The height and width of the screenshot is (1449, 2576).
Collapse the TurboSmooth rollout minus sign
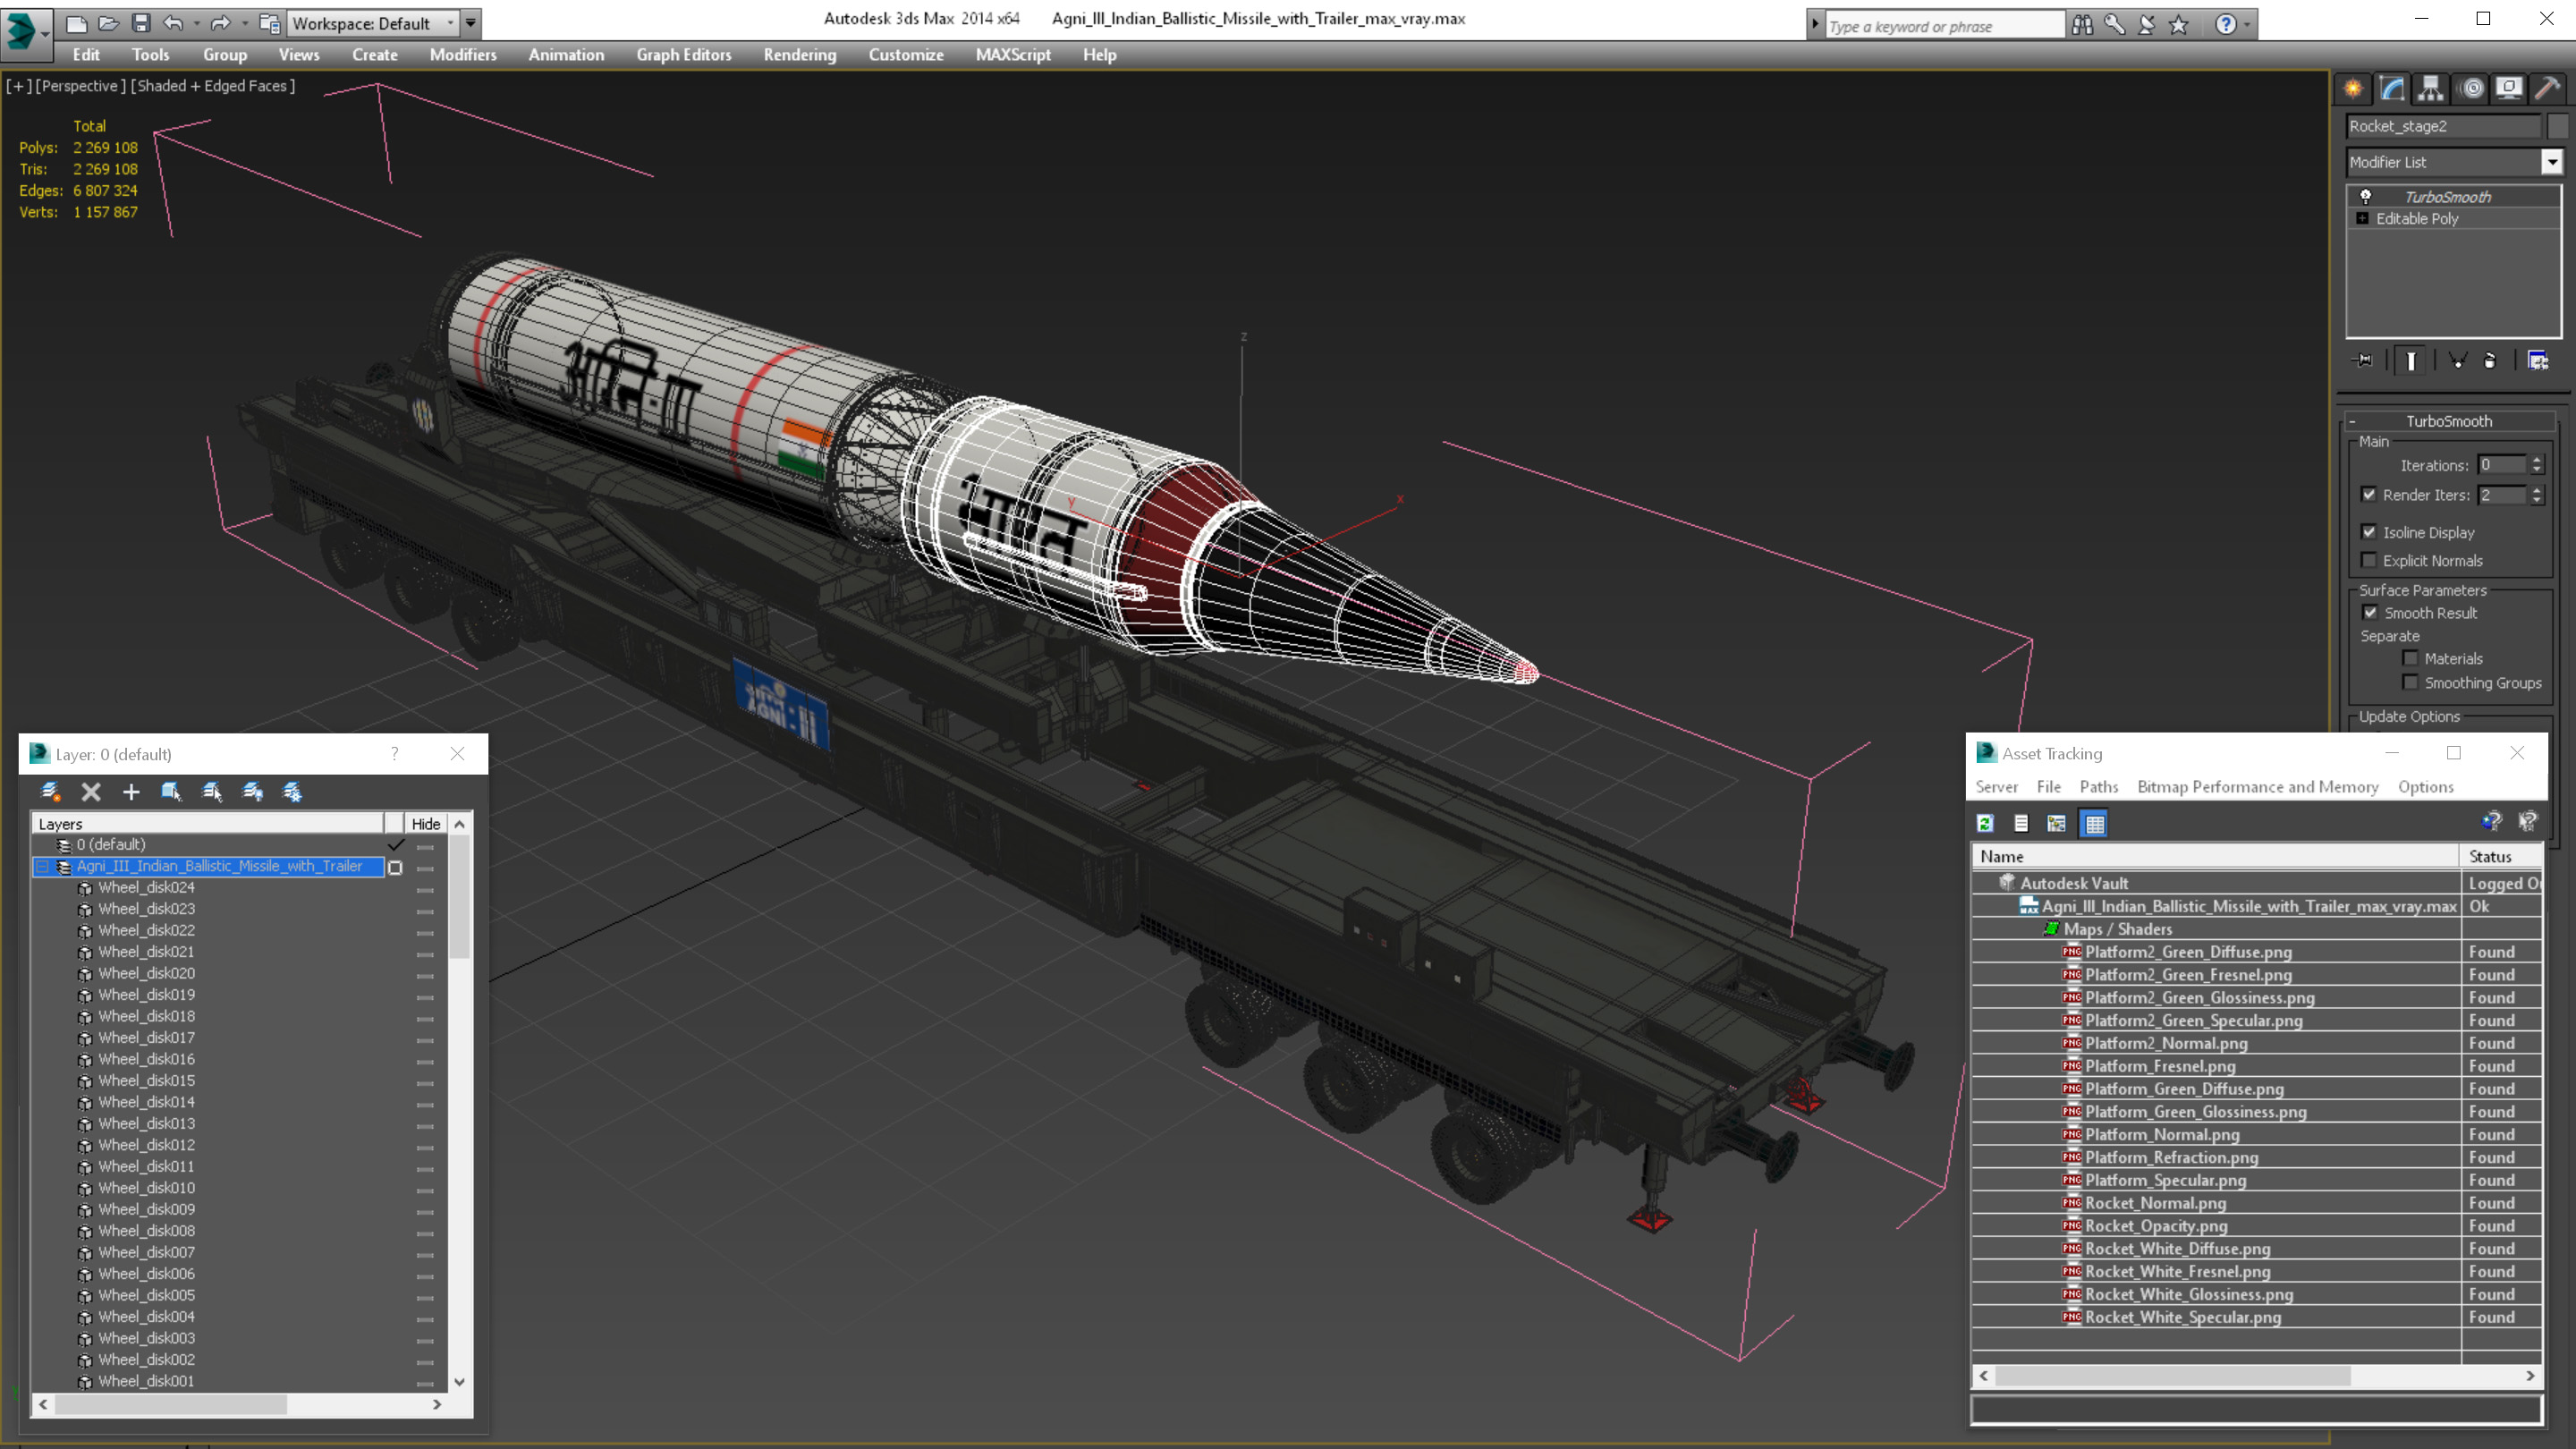click(2353, 421)
